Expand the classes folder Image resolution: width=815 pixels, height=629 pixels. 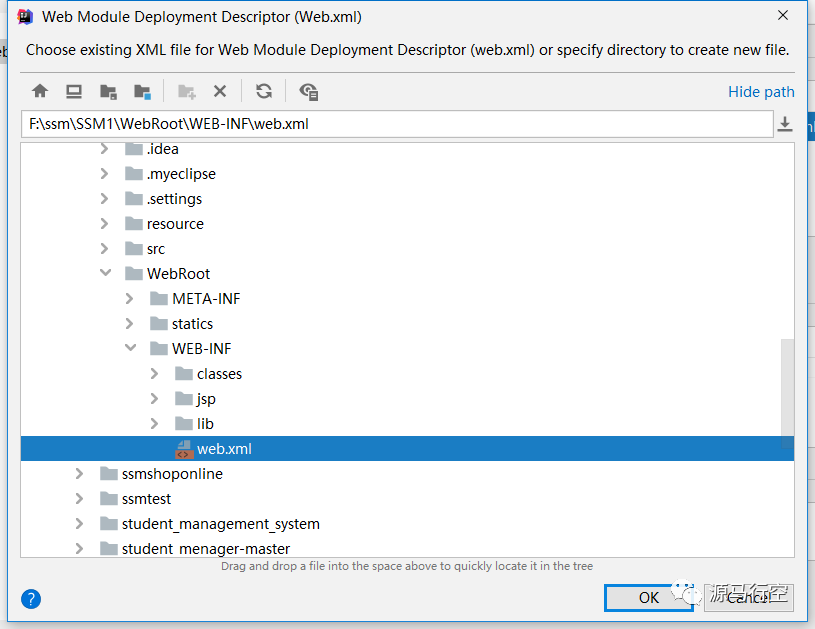pyautogui.click(x=155, y=374)
